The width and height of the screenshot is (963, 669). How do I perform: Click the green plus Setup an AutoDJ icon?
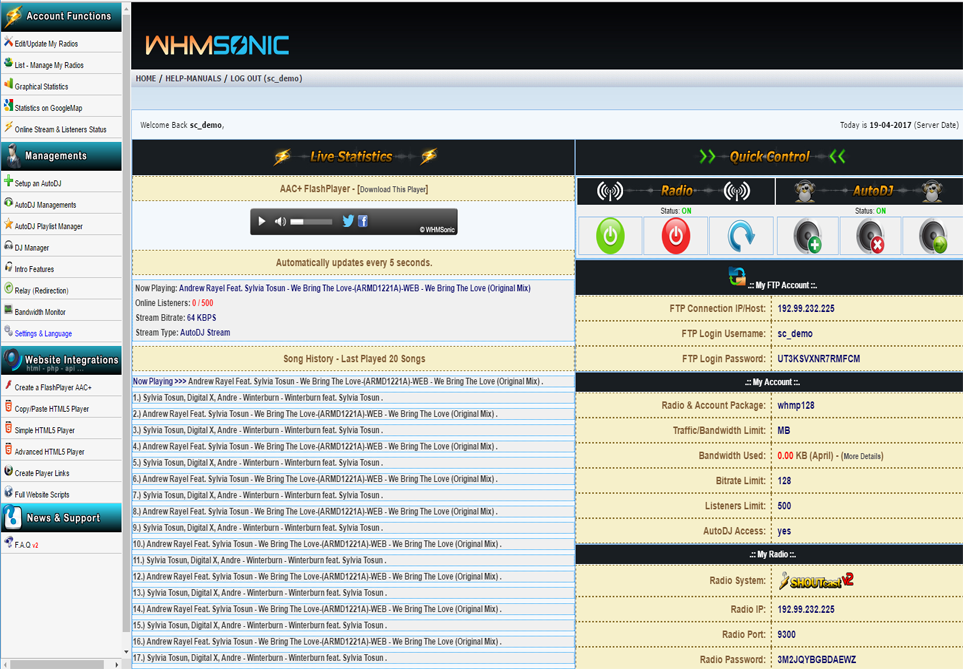tap(9, 181)
